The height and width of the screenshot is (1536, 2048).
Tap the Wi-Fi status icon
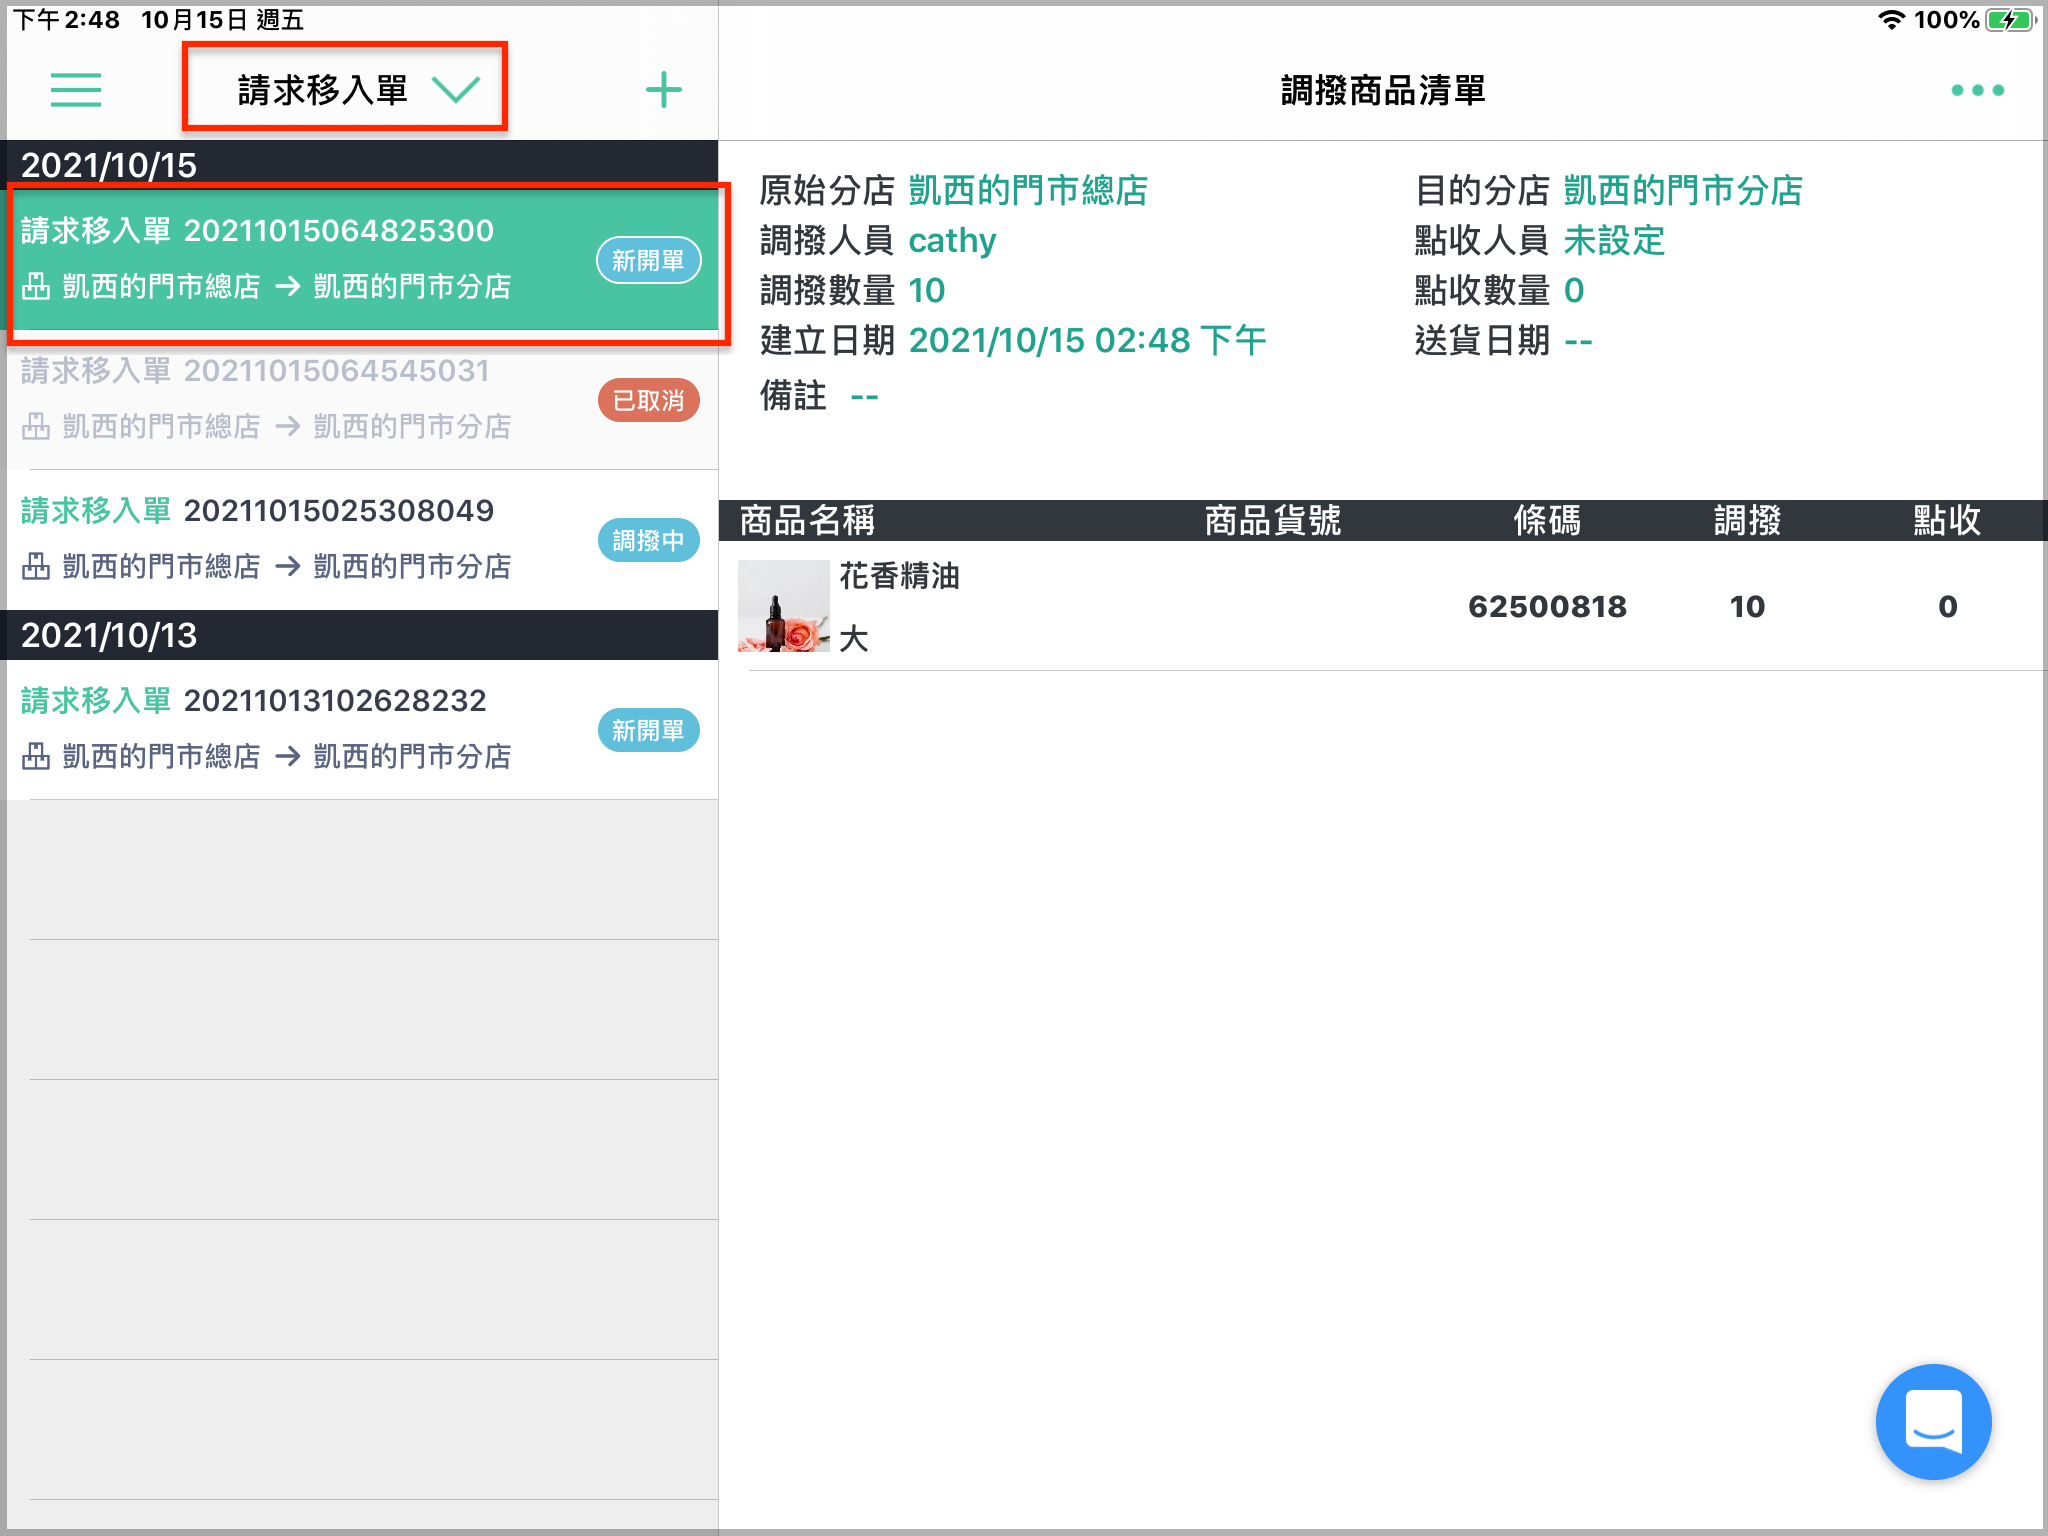coord(1891,20)
